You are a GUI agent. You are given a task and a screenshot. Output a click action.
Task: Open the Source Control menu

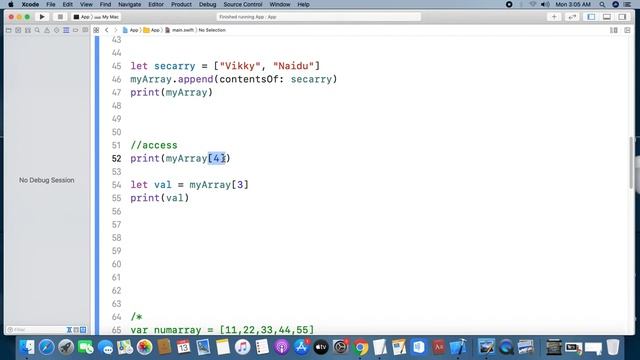[x=243, y=4]
